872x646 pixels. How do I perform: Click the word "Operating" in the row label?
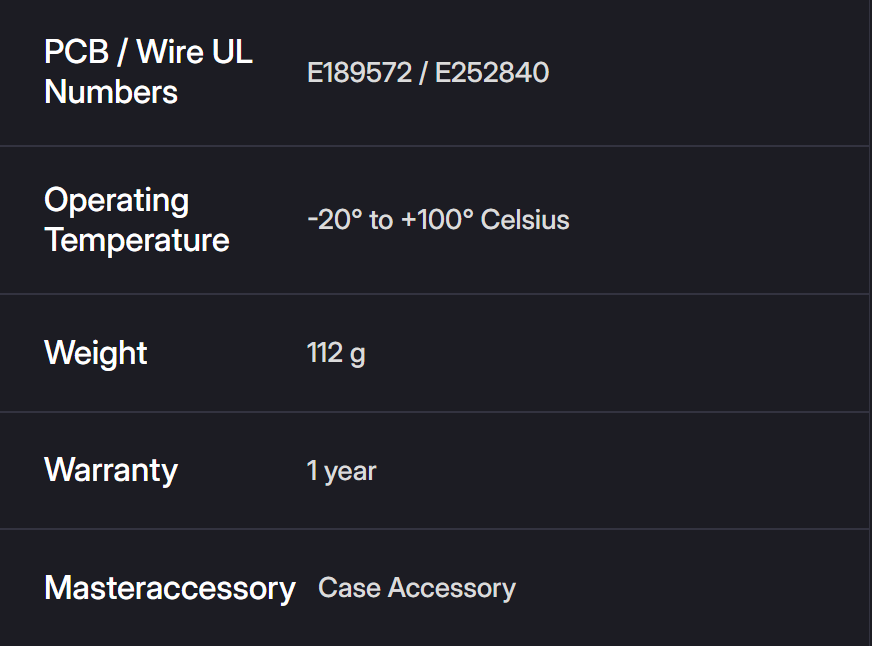116,200
